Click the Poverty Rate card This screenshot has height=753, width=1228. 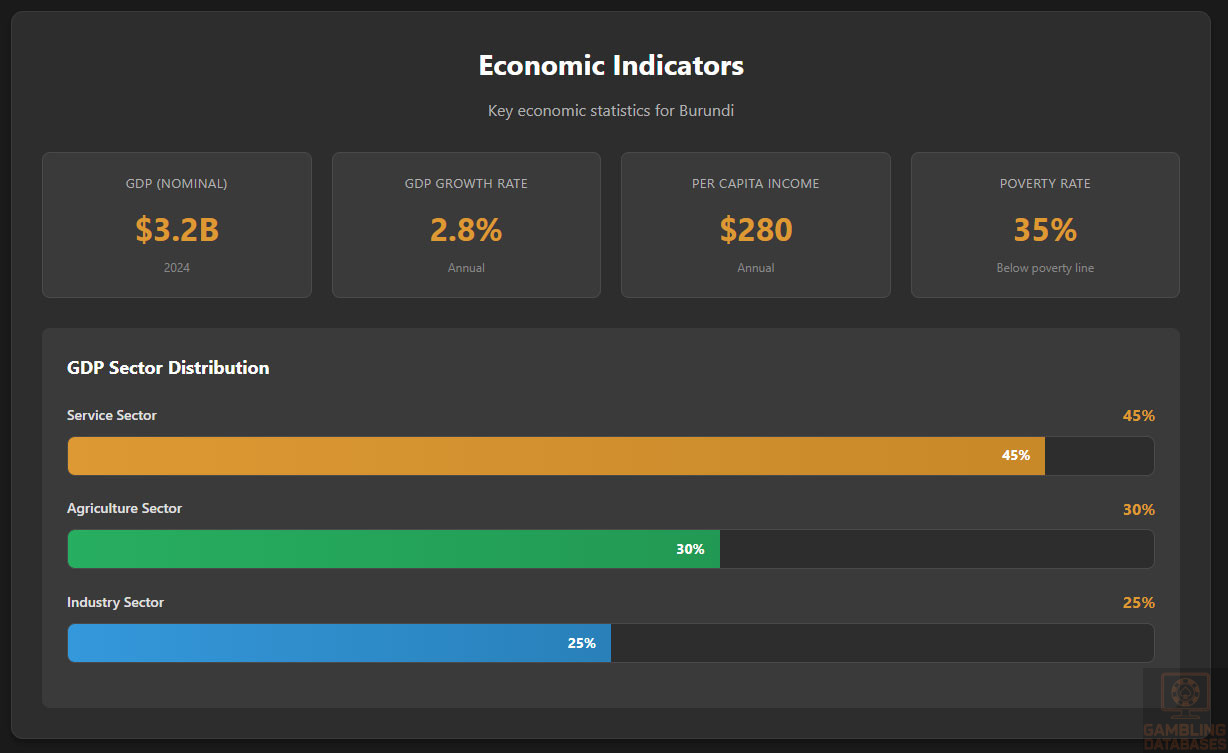[1045, 225]
